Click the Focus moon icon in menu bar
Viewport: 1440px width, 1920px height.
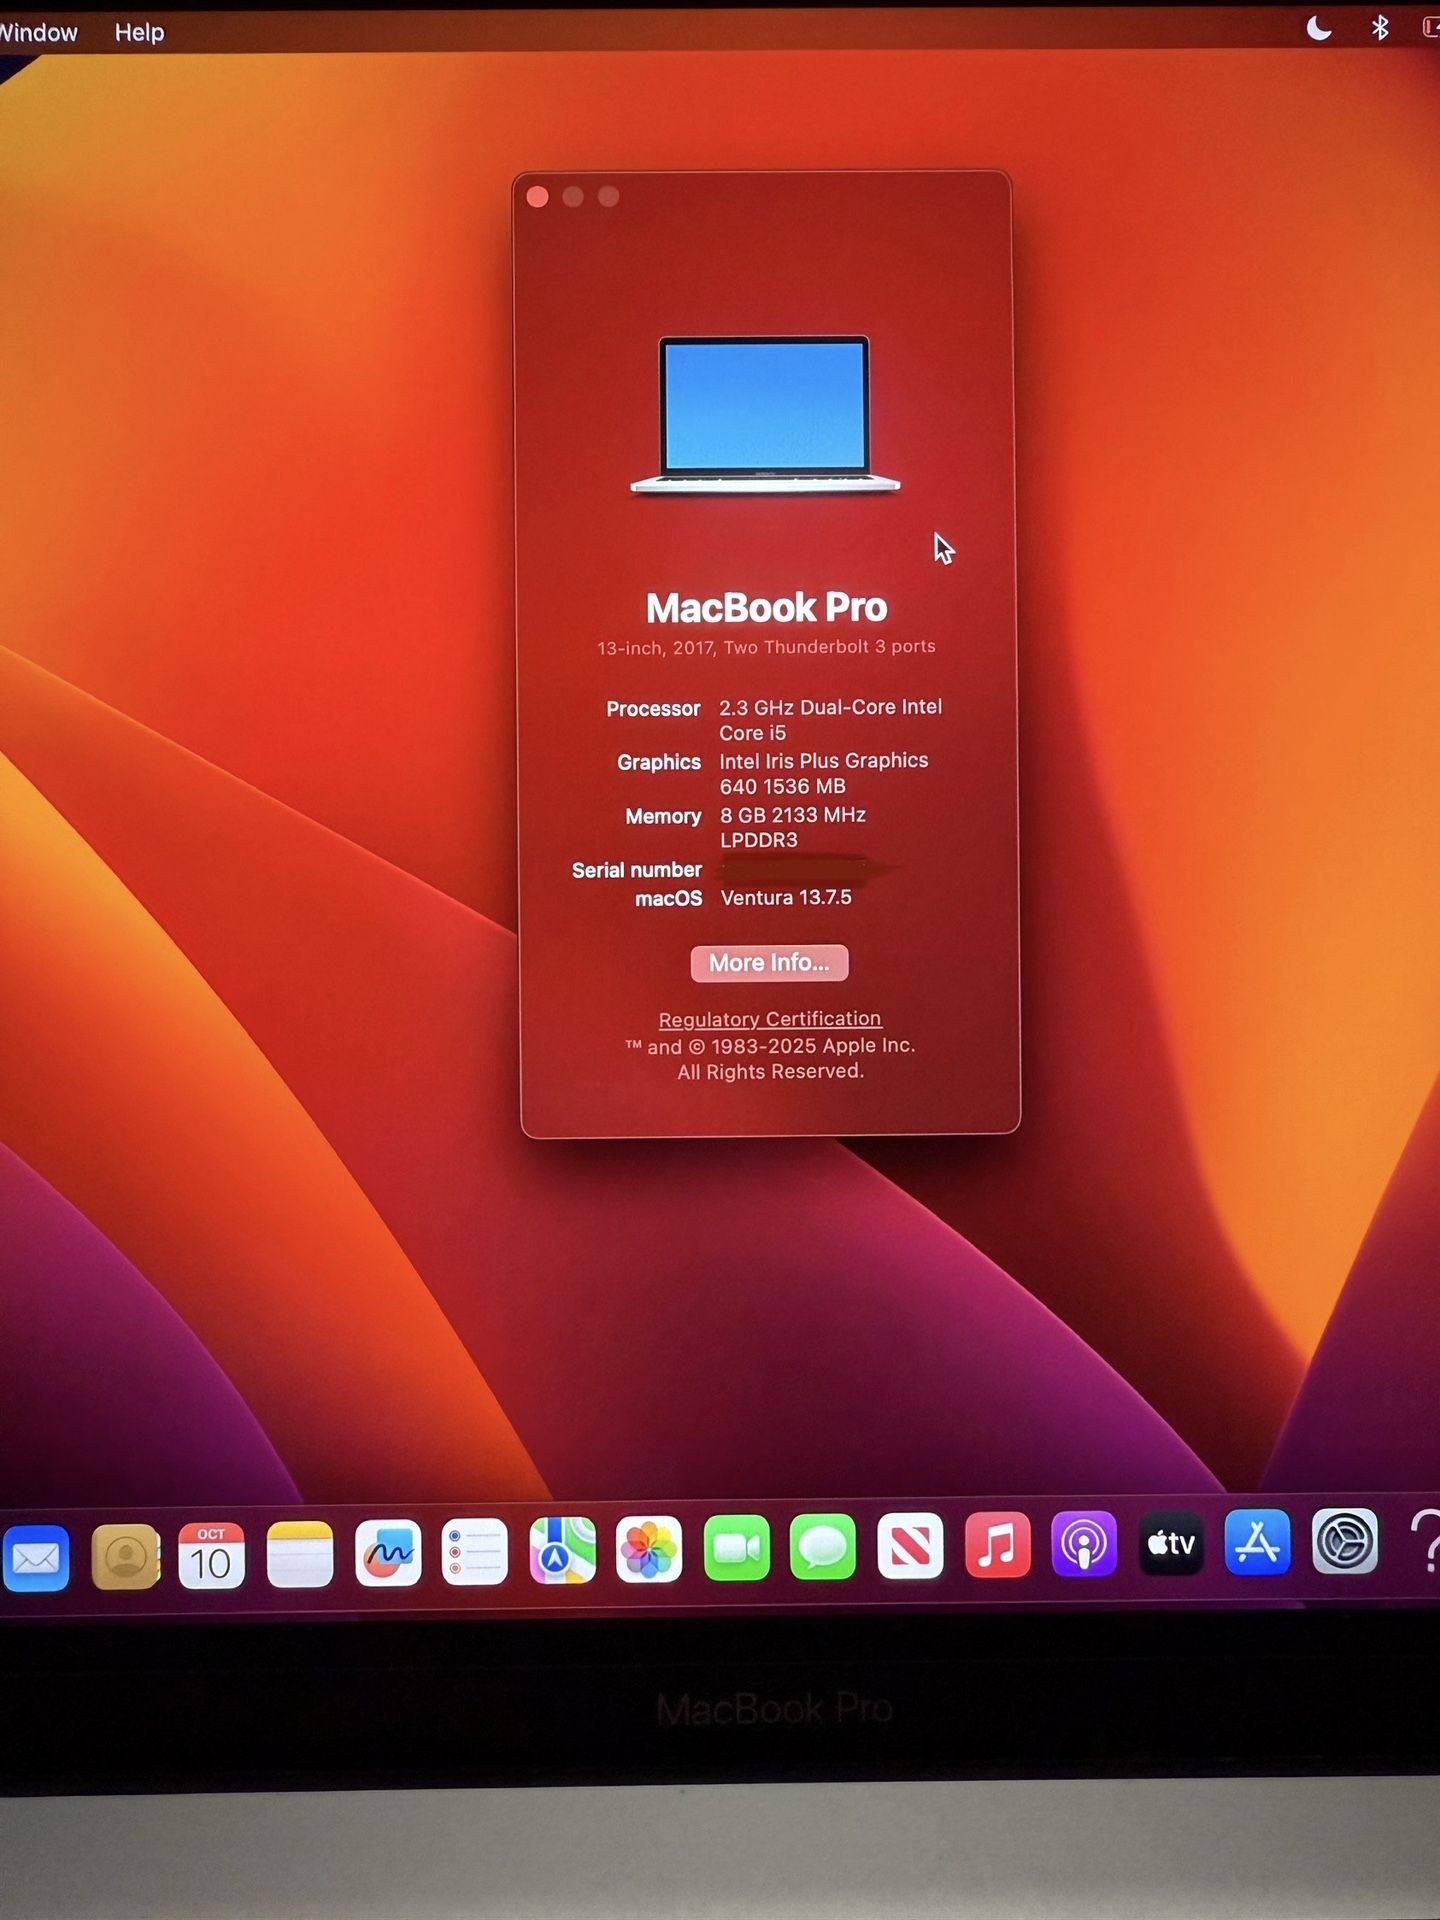coord(1319,29)
